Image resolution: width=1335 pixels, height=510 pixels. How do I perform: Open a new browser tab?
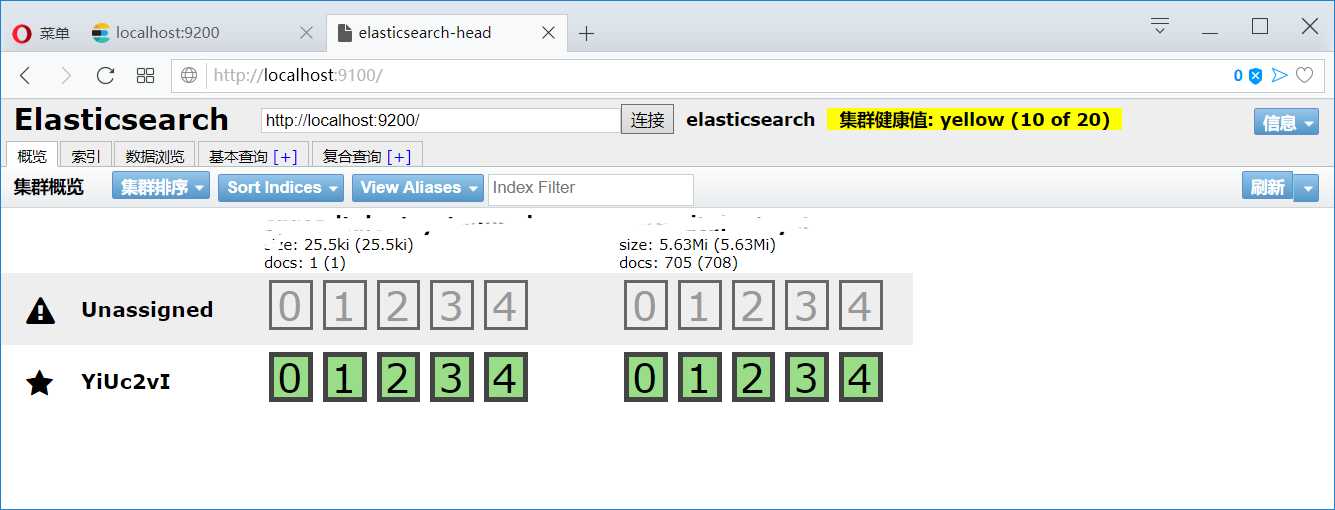[587, 33]
